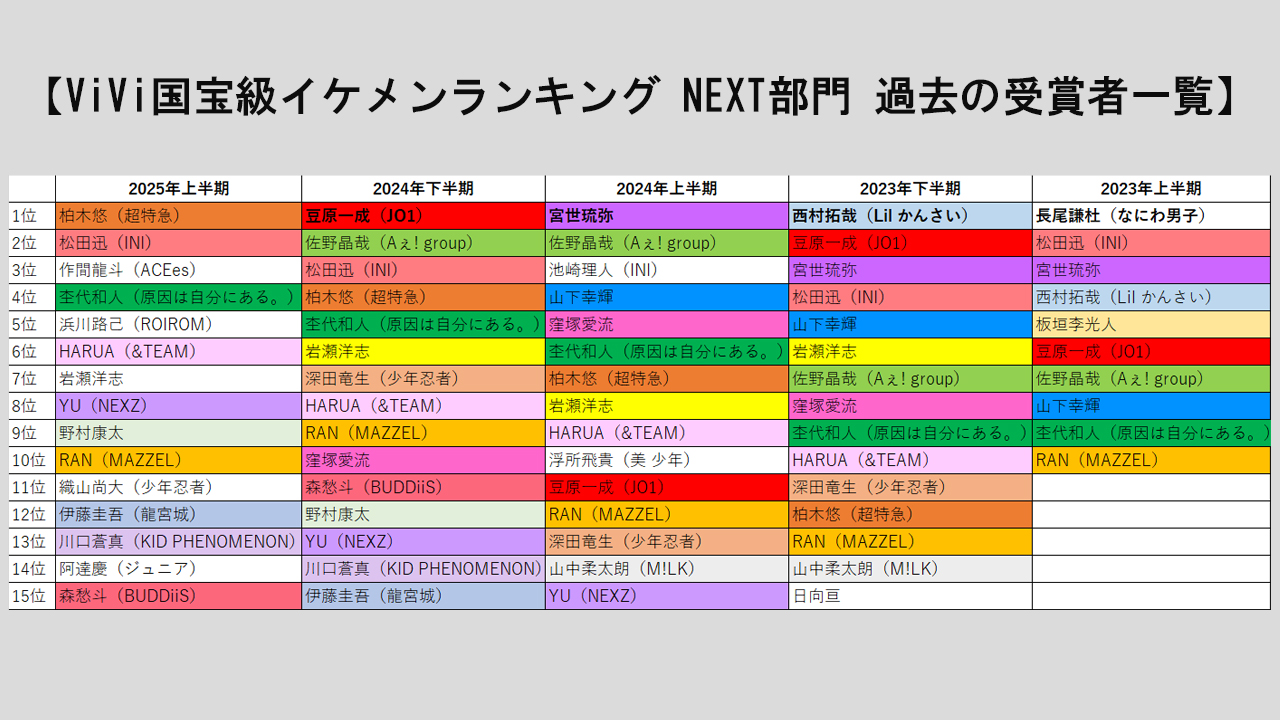This screenshot has width=1280, height=720.
Task: Select 板垣李光人 cell
Action: tap(1151, 324)
